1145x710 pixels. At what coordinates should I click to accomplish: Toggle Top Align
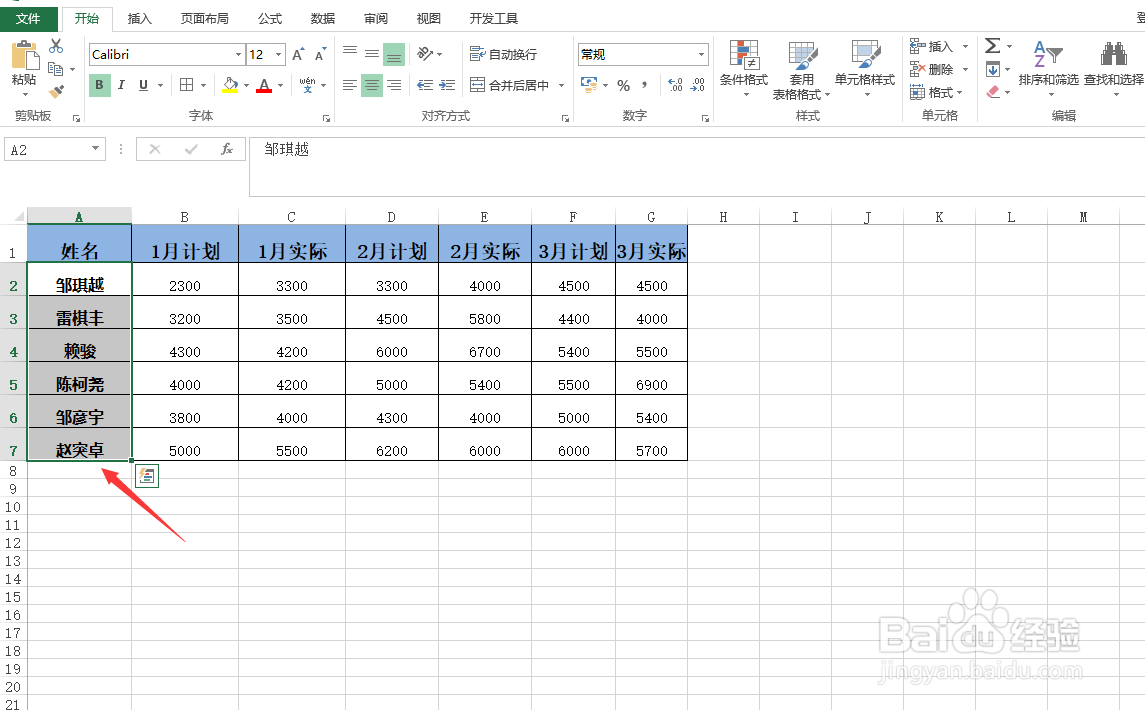click(350, 53)
